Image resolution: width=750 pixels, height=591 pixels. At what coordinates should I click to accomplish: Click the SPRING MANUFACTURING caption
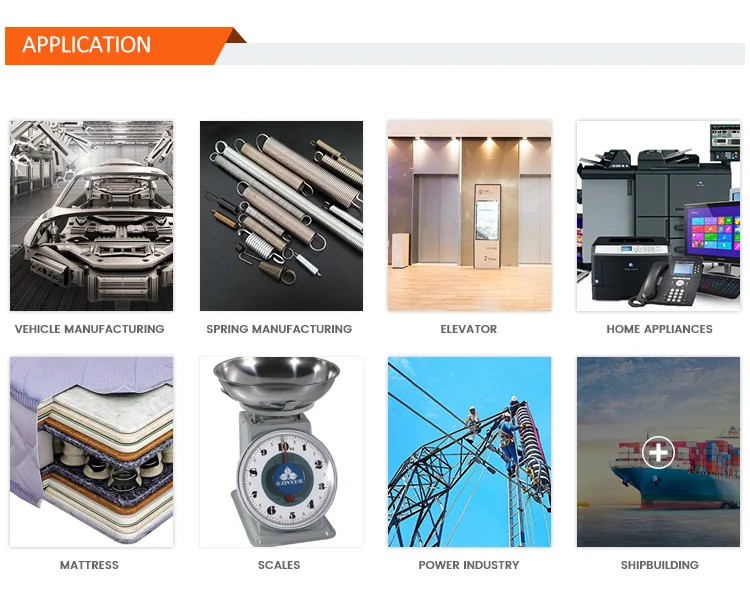[279, 329]
